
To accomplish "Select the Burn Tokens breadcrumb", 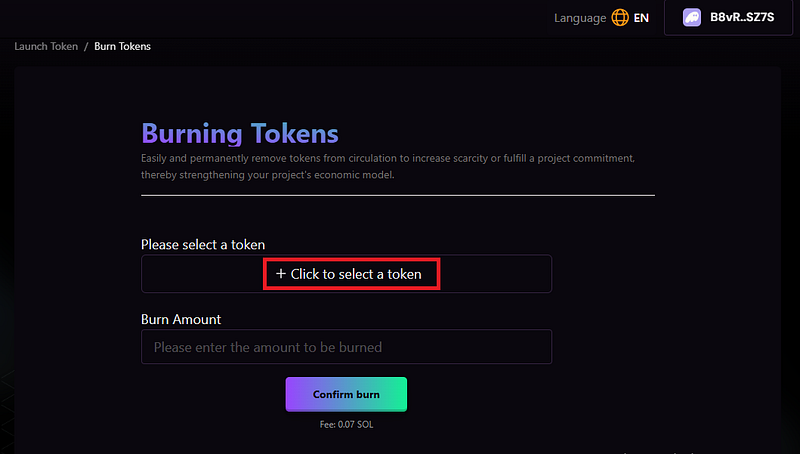I will [x=123, y=47].
